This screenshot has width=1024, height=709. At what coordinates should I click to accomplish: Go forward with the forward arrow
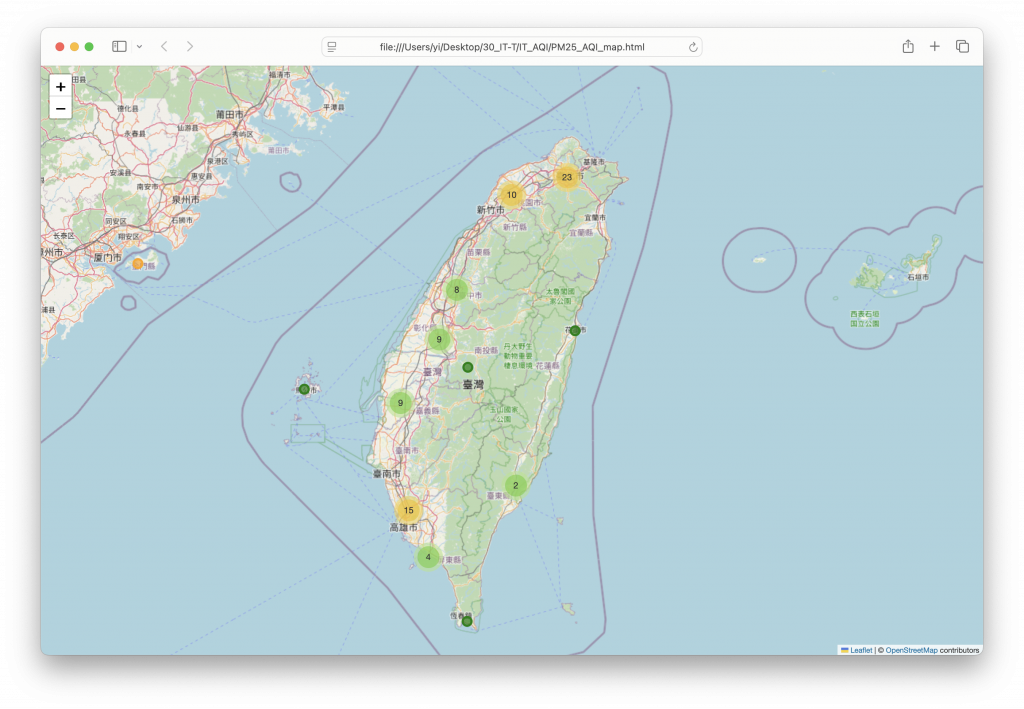190,46
